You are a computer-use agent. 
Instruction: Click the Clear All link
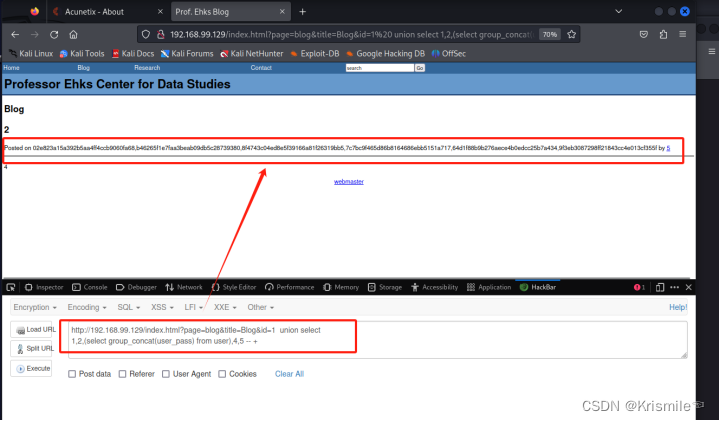[289, 374]
